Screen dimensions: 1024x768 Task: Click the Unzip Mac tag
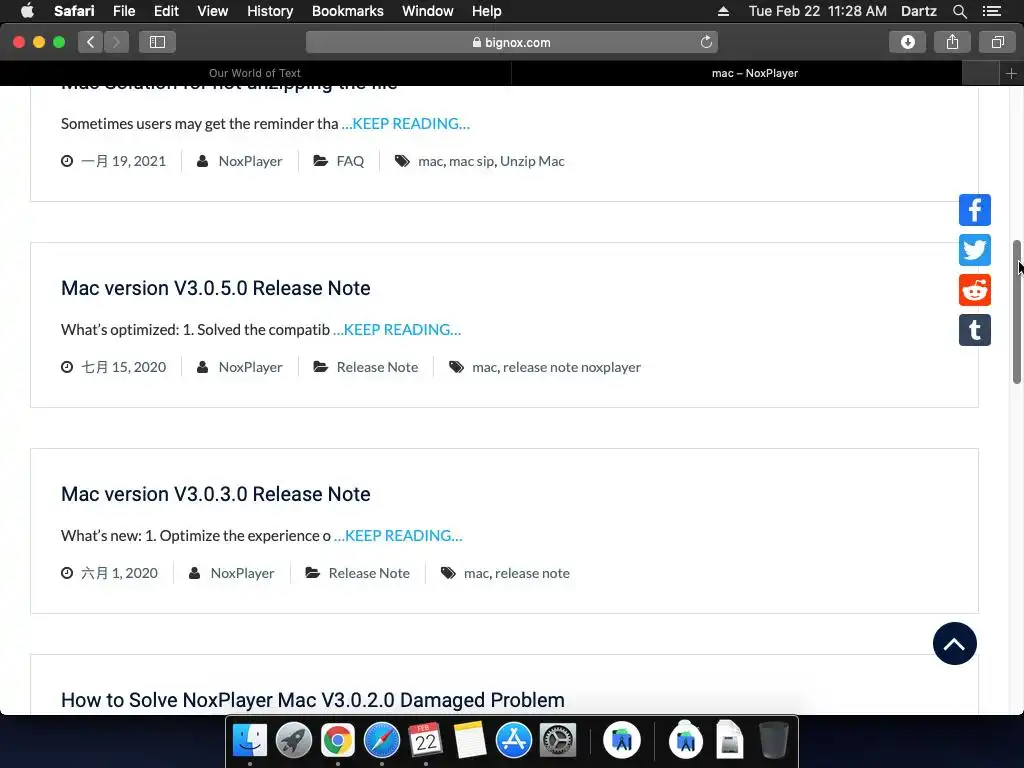pyautogui.click(x=532, y=161)
